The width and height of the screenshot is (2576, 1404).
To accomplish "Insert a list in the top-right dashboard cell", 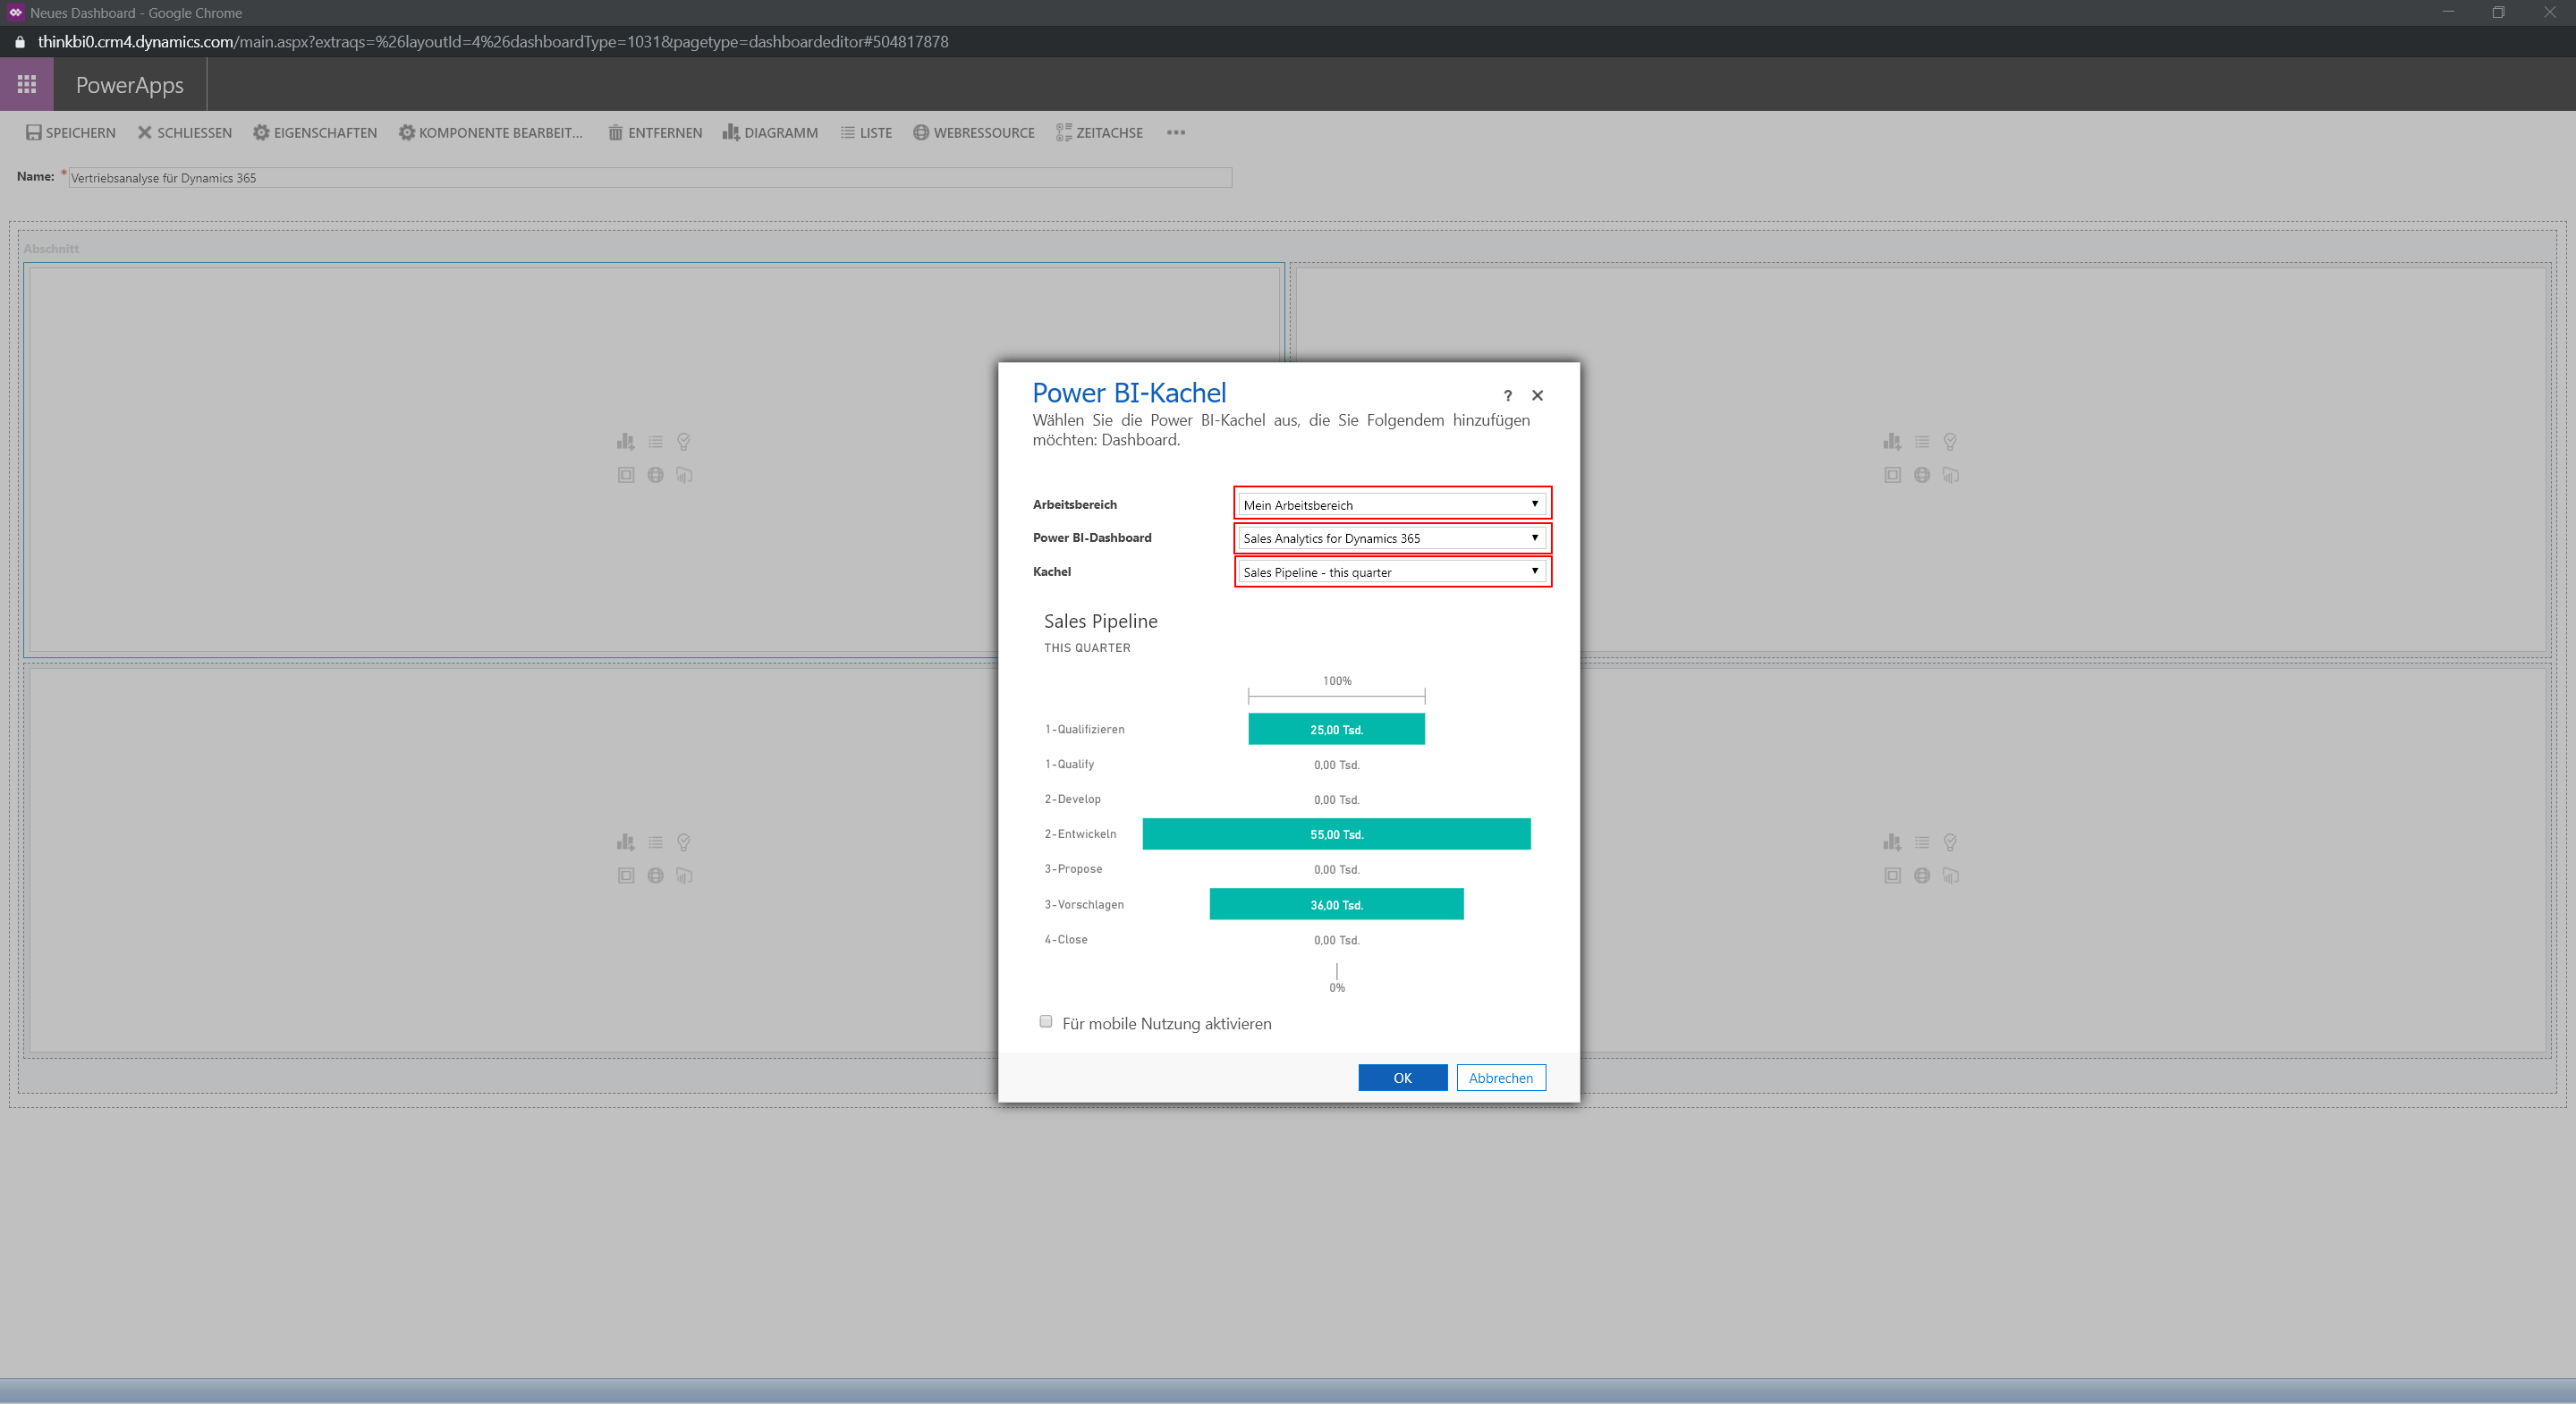I will coord(1922,441).
